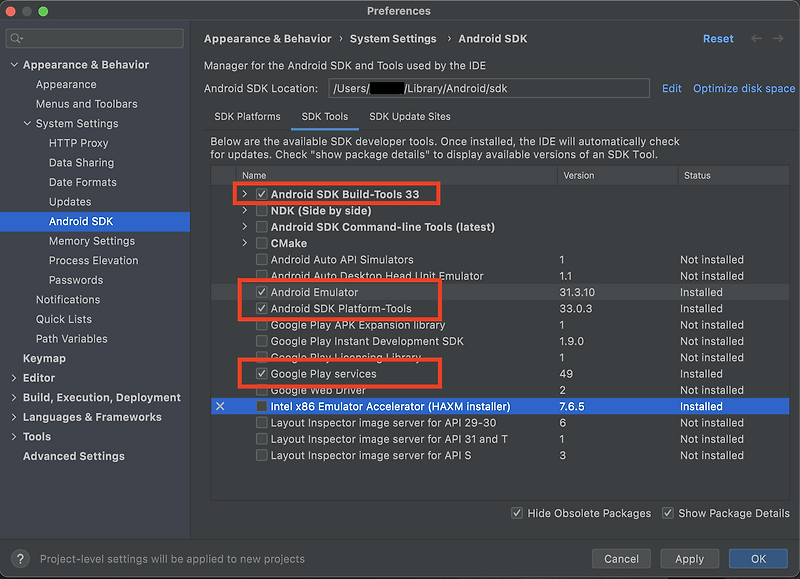Viewport: 800px width, 579px height.
Task: Toggle Show Package Details checkbox
Action: pyautogui.click(x=667, y=513)
